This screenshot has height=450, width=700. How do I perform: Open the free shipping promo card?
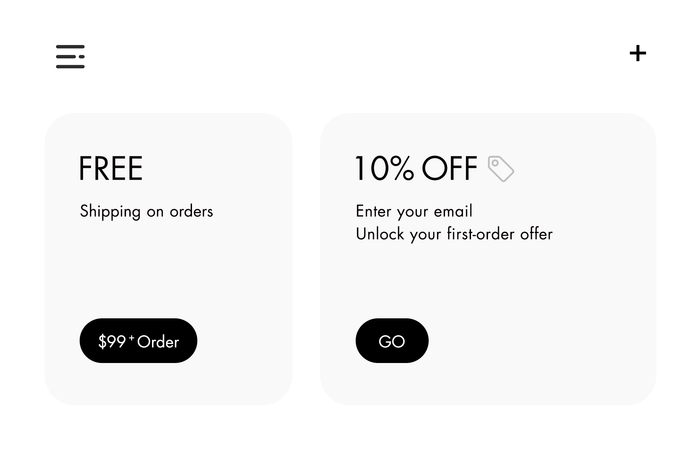(x=168, y=259)
